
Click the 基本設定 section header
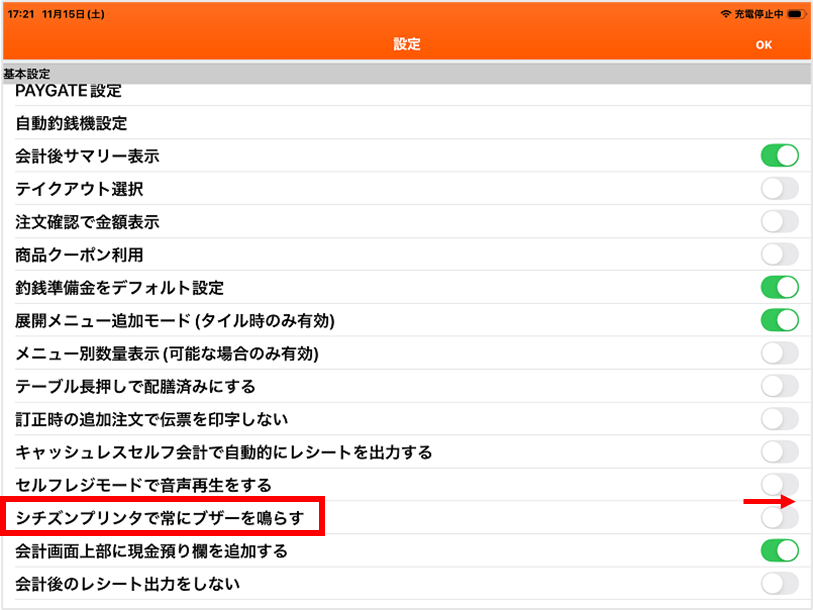(27, 74)
